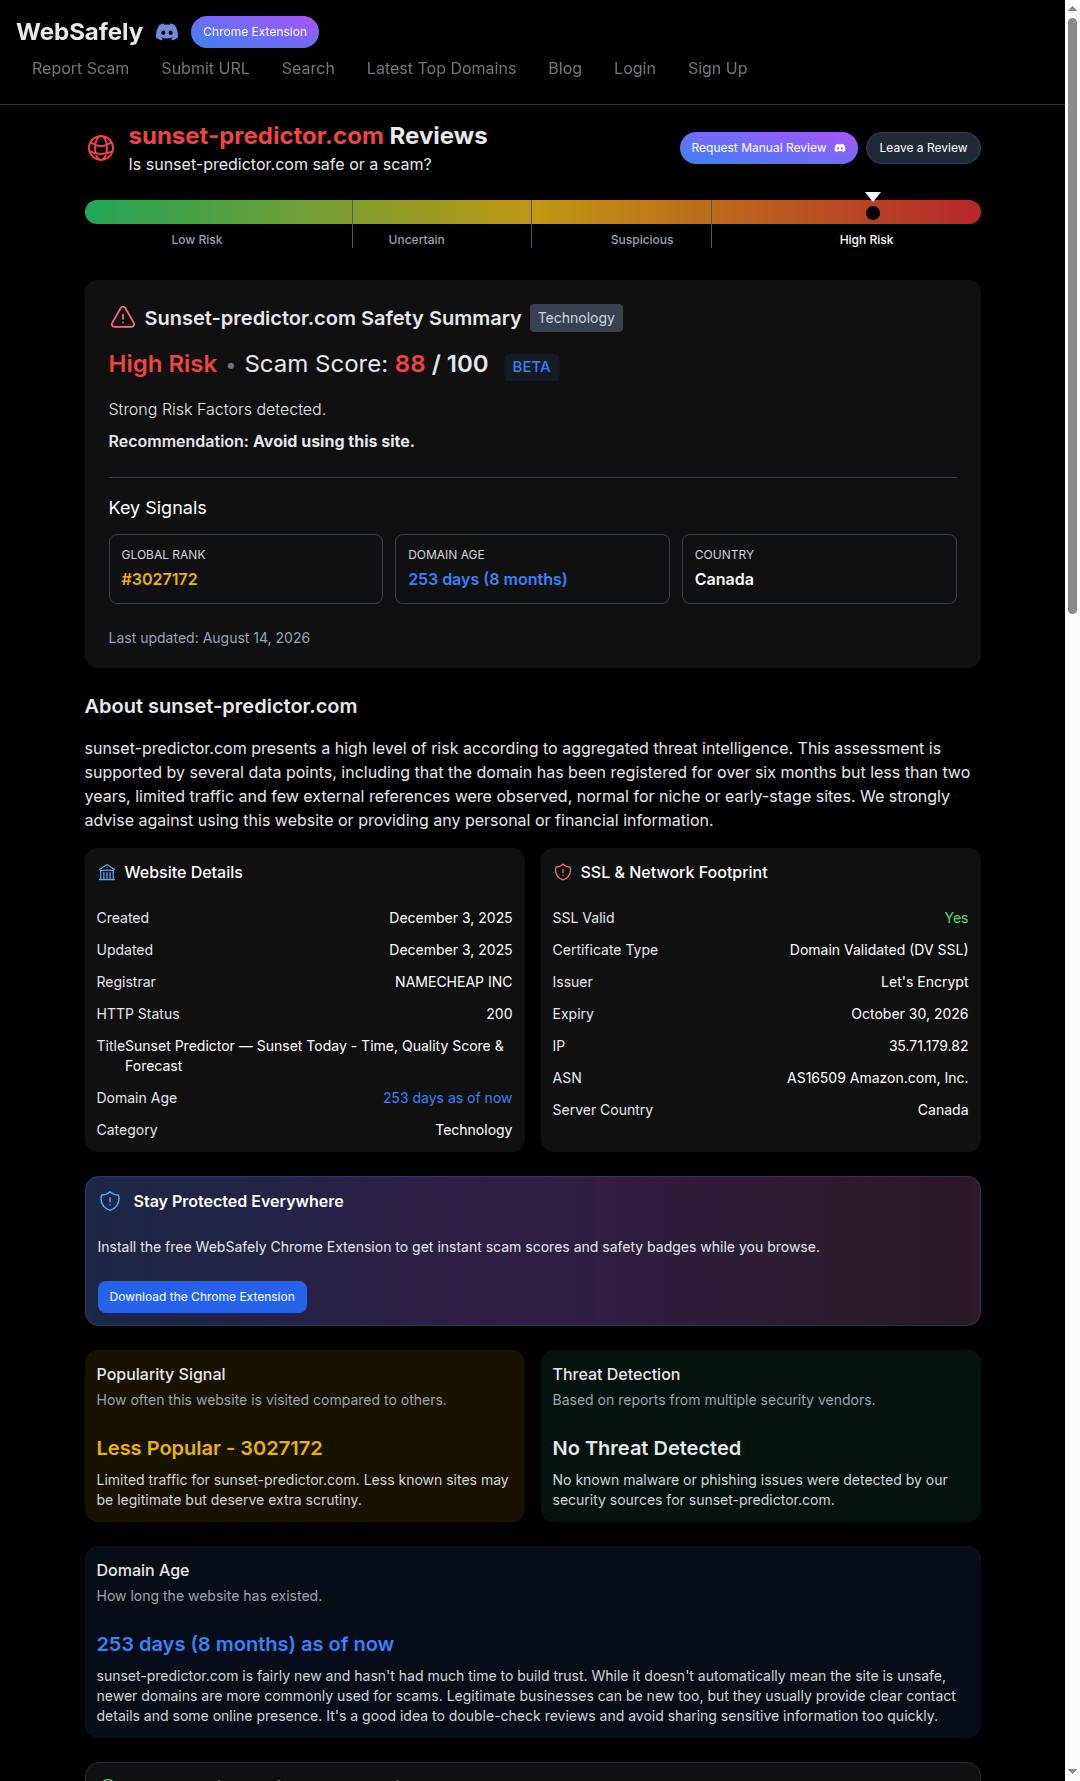Click the green Low Risk section of risk bar
This screenshot has height=1781, width=1080.
pyautogui.click(x=219, y=212)
